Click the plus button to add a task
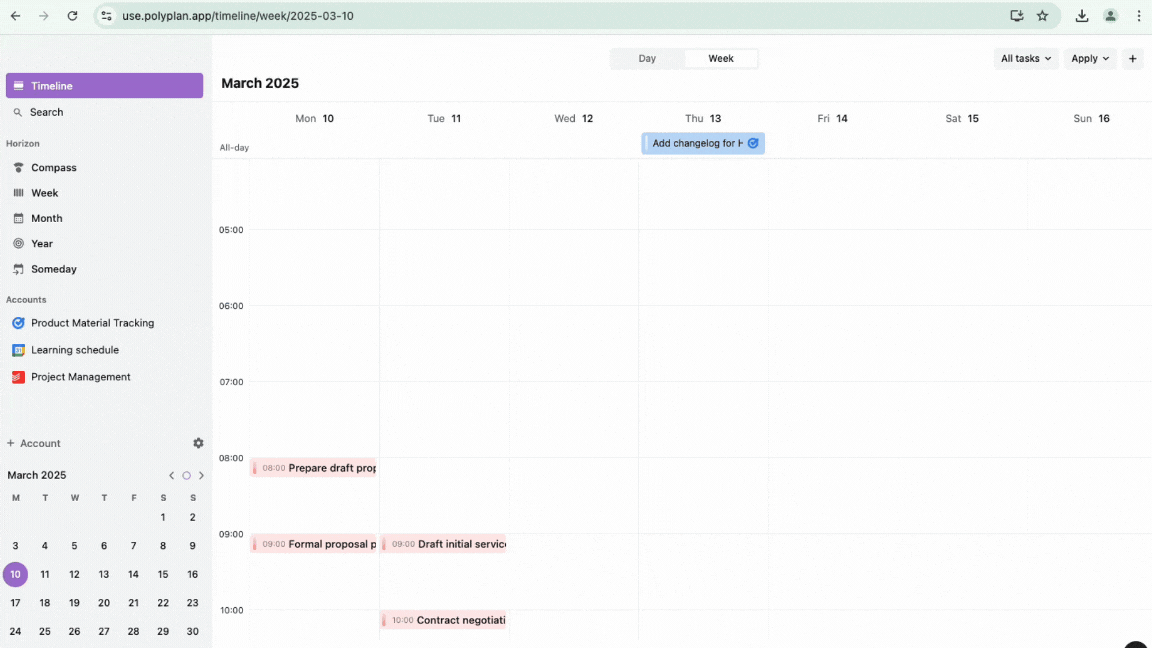The width and height of the screenshot is (1152, 648). click(x=1132, y=59)
